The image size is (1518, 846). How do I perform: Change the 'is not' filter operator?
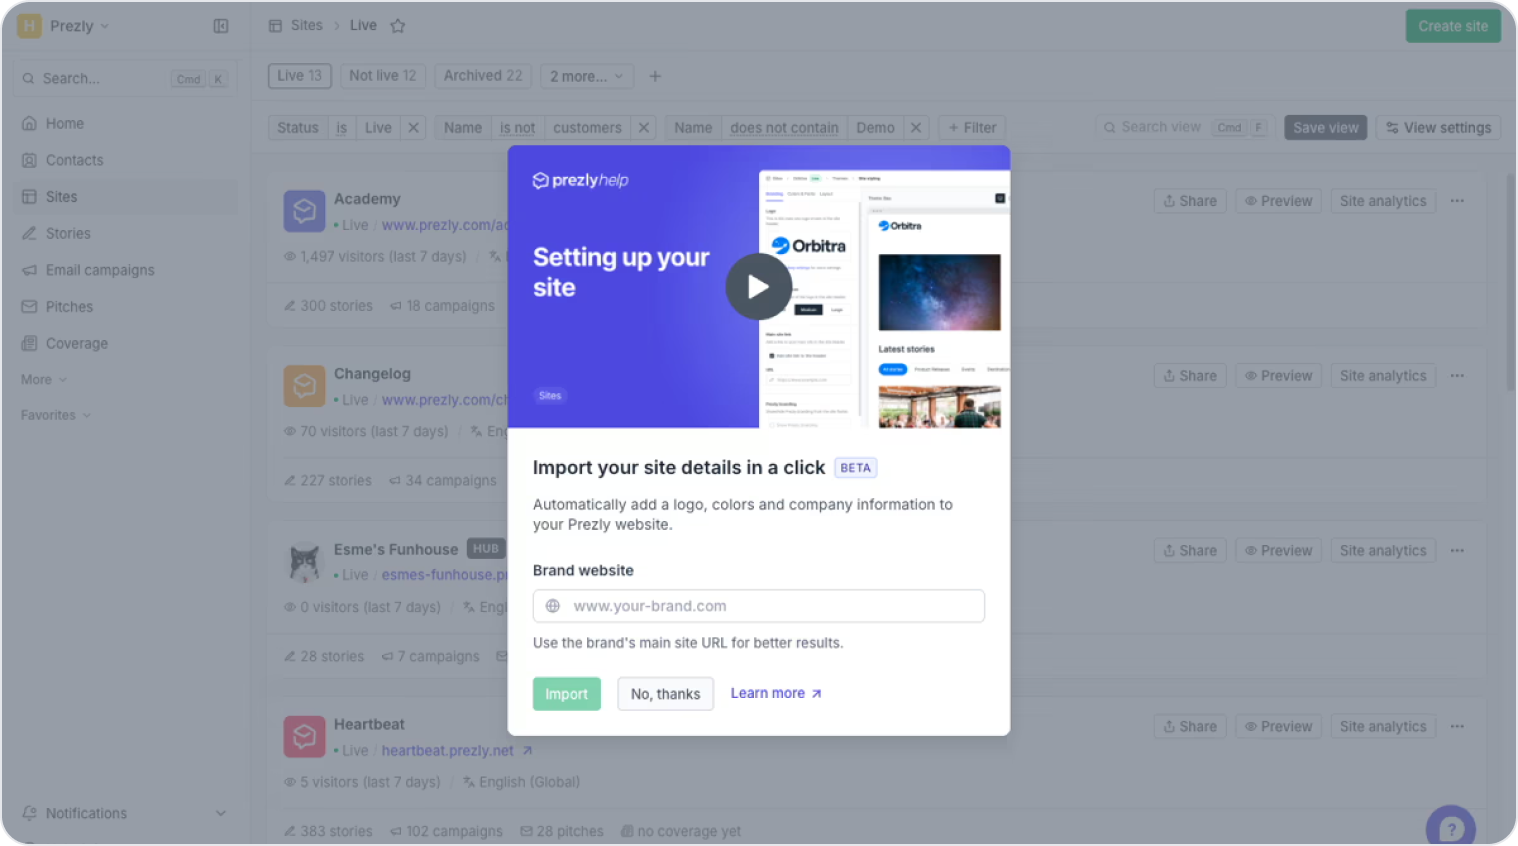click(x=517, y=128)
